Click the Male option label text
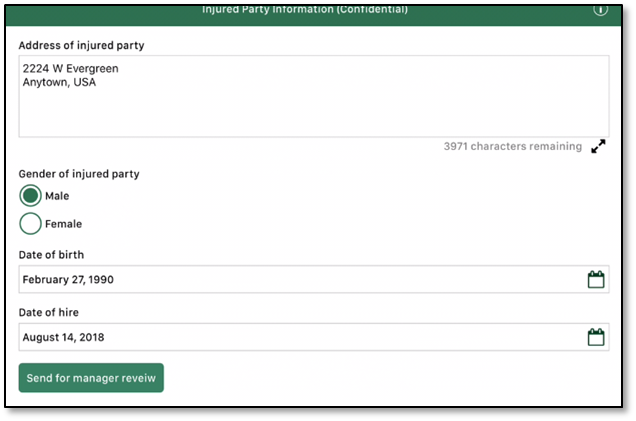 pos(57,196)
